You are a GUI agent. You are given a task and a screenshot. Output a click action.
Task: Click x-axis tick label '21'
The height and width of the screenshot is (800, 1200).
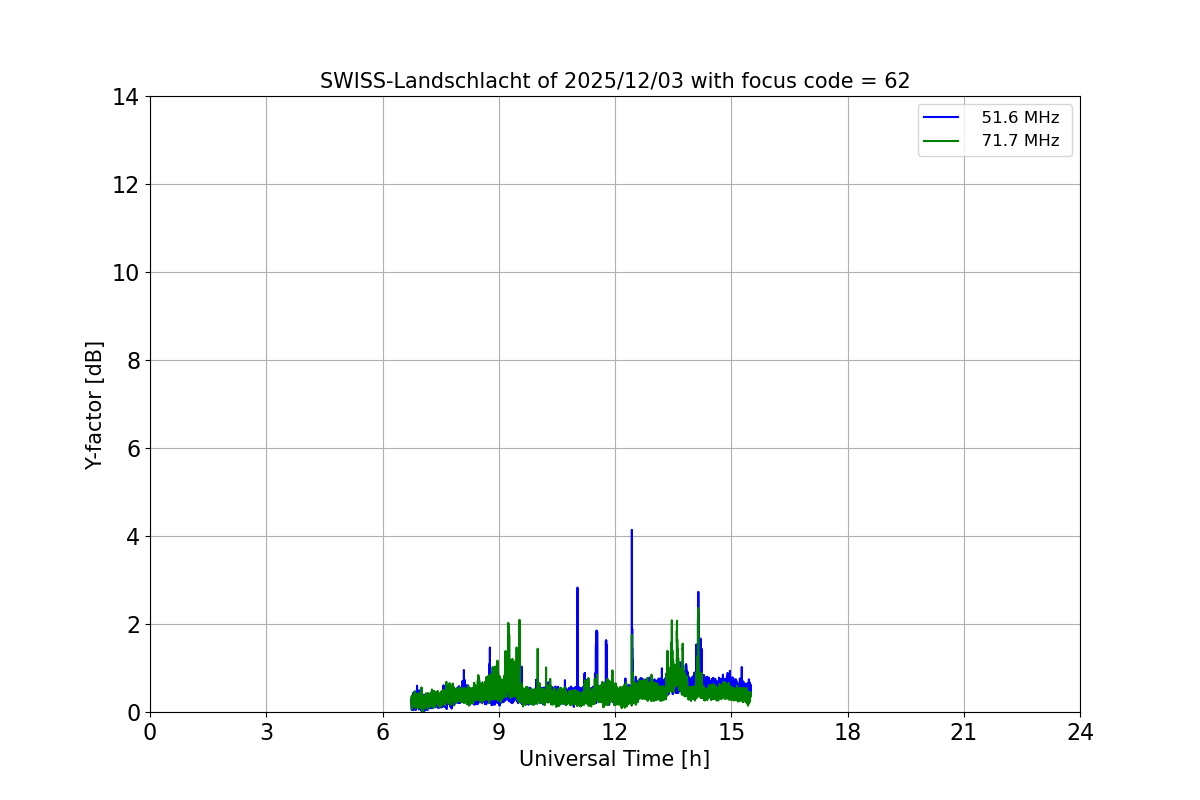tap(964, 732)
